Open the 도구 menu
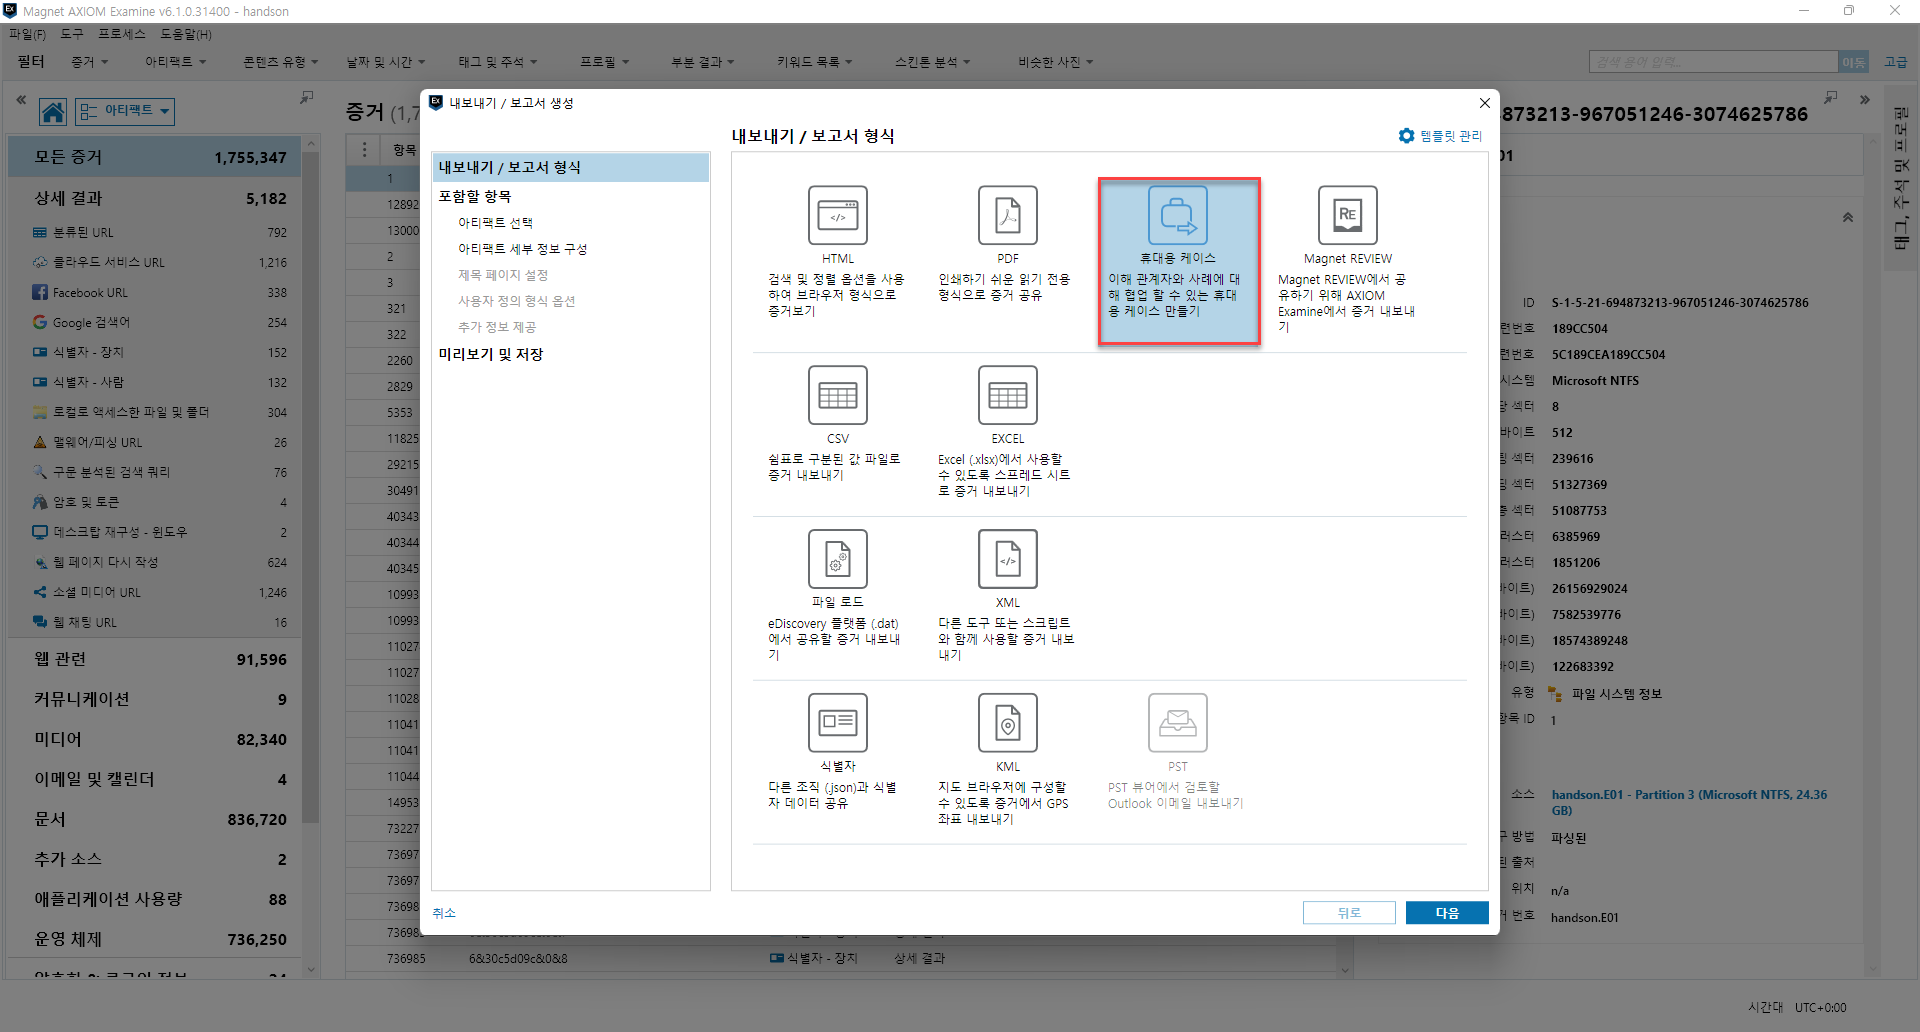 pos(72,34)
